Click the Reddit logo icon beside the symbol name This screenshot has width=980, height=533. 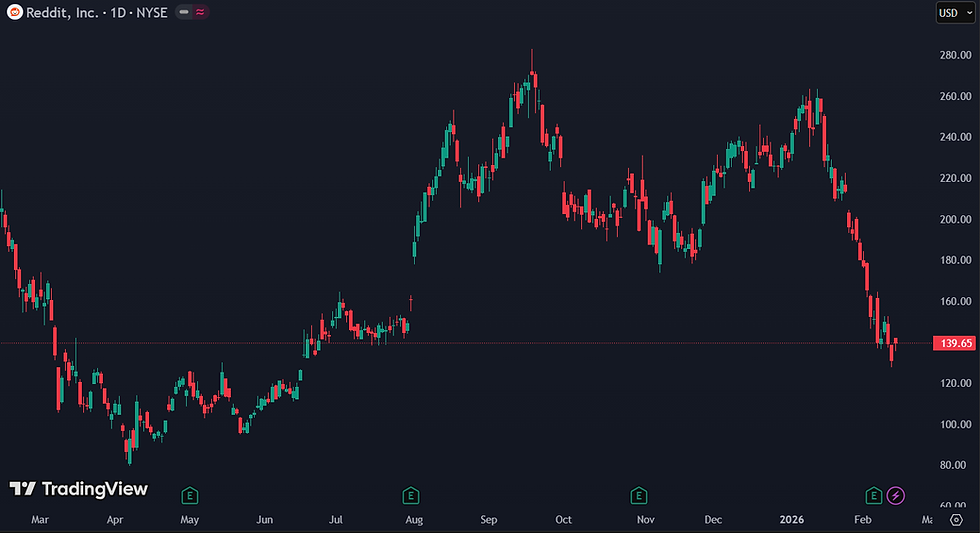tap(14, 12)
